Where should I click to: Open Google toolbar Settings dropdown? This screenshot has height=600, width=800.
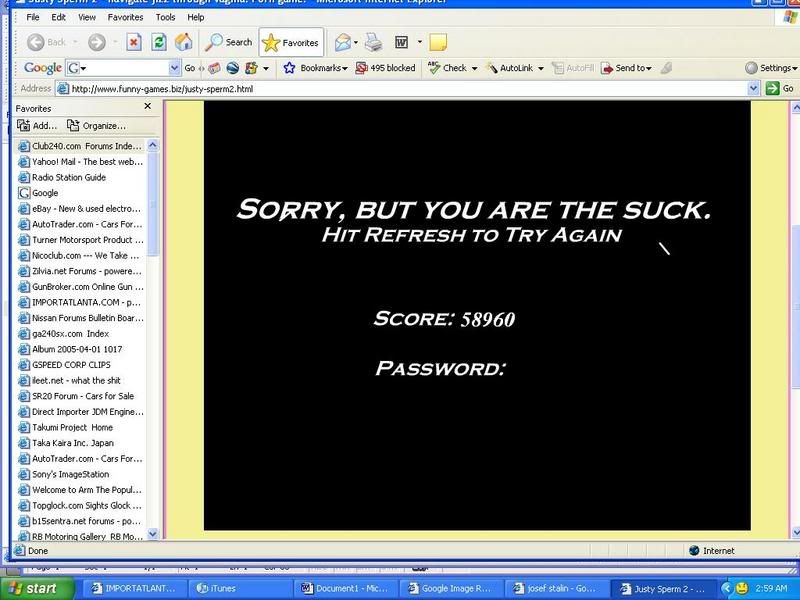point(771,68)
